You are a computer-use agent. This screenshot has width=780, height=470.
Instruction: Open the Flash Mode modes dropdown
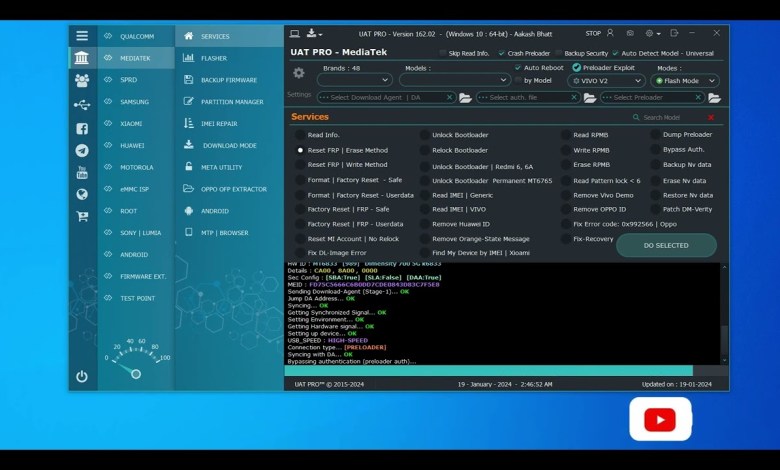tap(685, 81)
